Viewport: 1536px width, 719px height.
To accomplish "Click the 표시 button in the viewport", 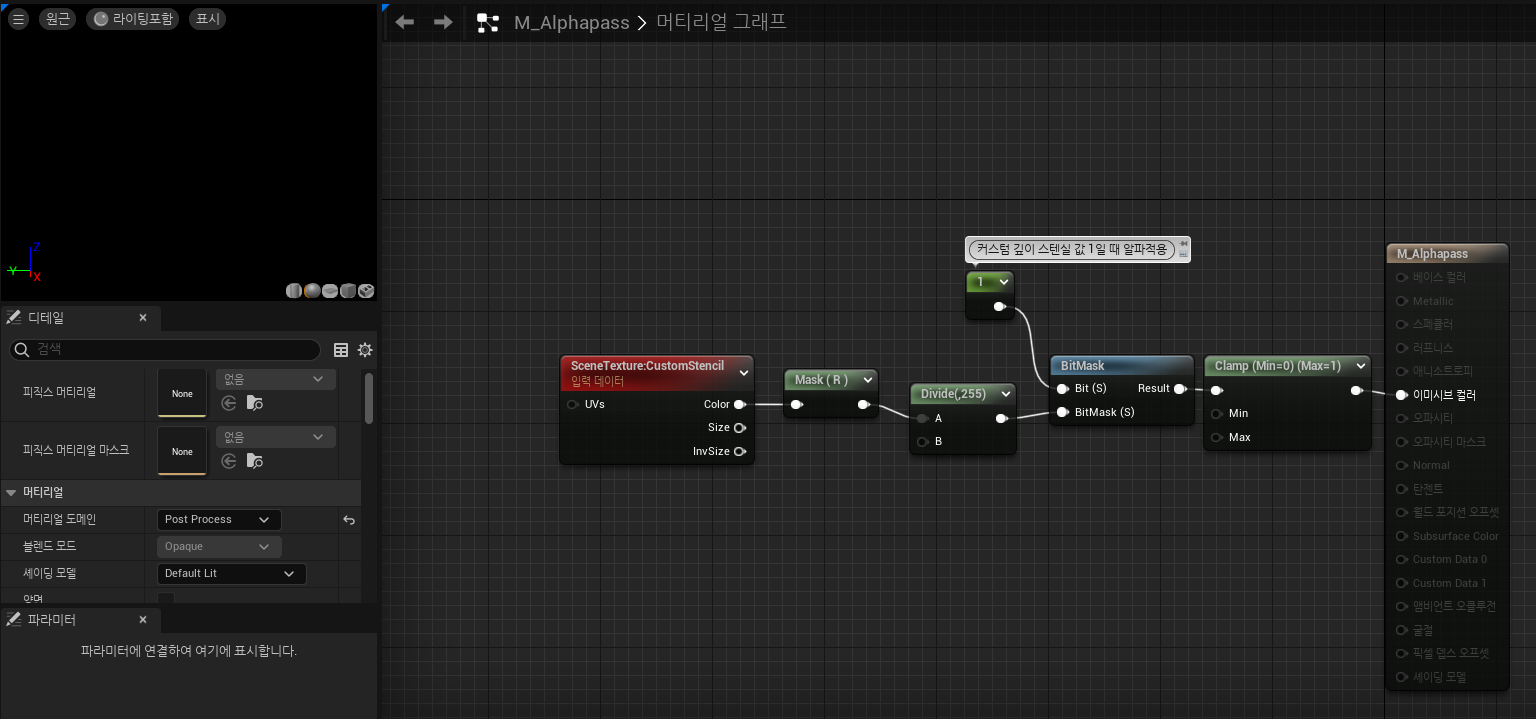I will (x=207, y=19).
